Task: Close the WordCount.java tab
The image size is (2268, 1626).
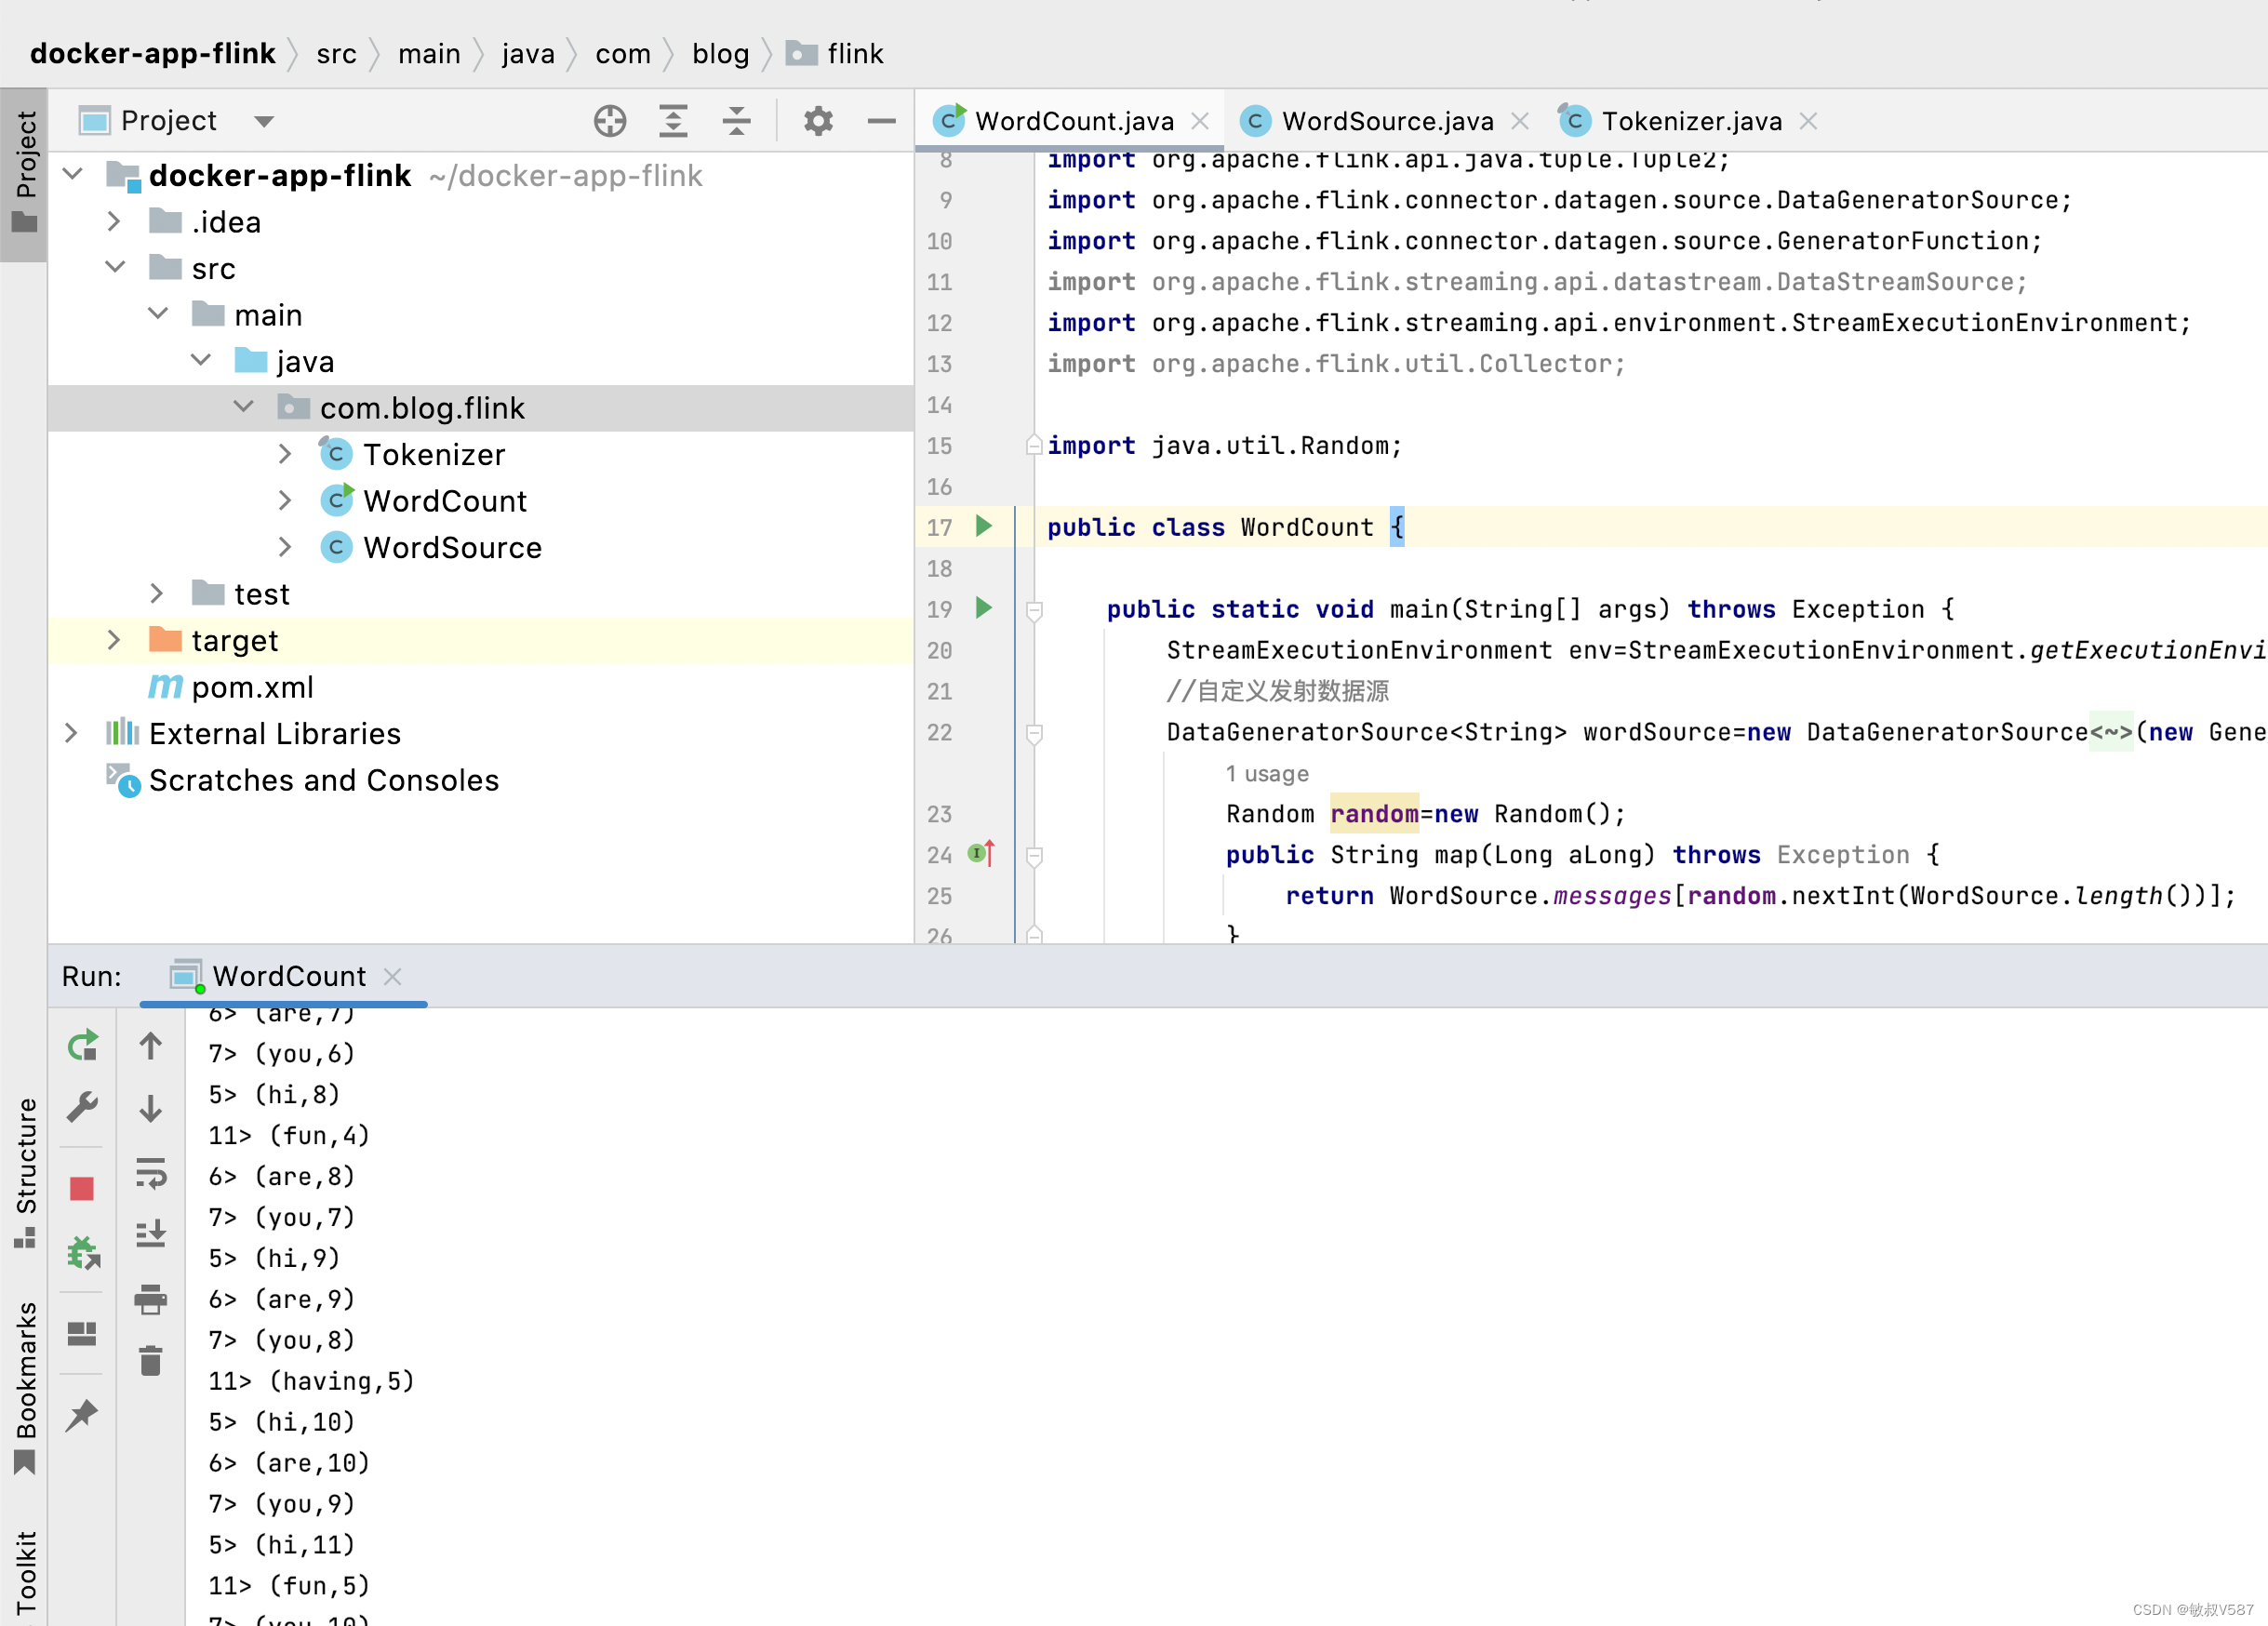Action: tap(1200, 122)
